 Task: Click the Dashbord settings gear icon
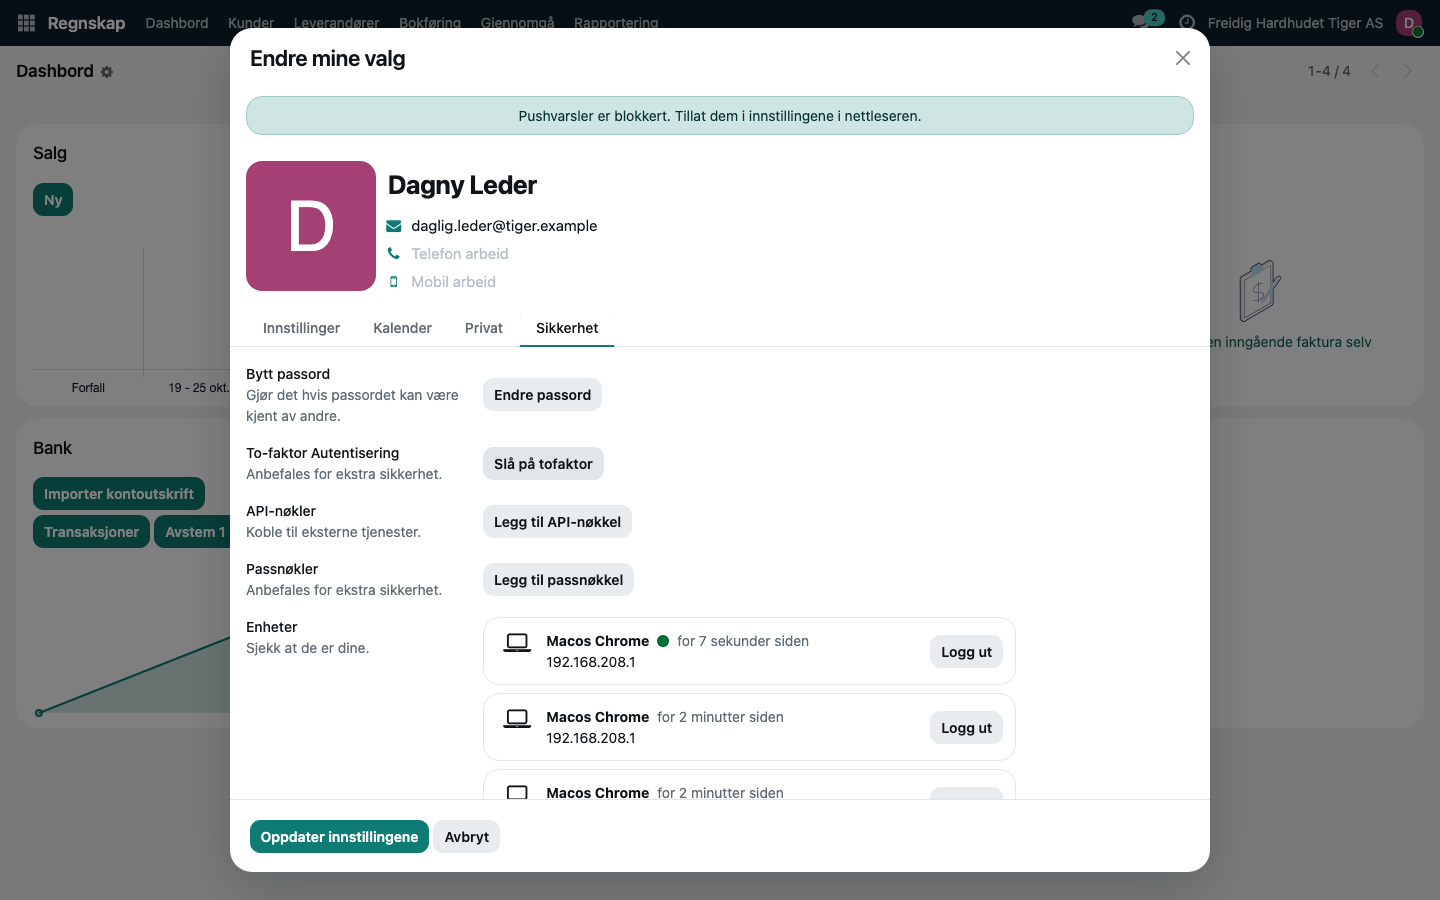click(x=107, y=72)
